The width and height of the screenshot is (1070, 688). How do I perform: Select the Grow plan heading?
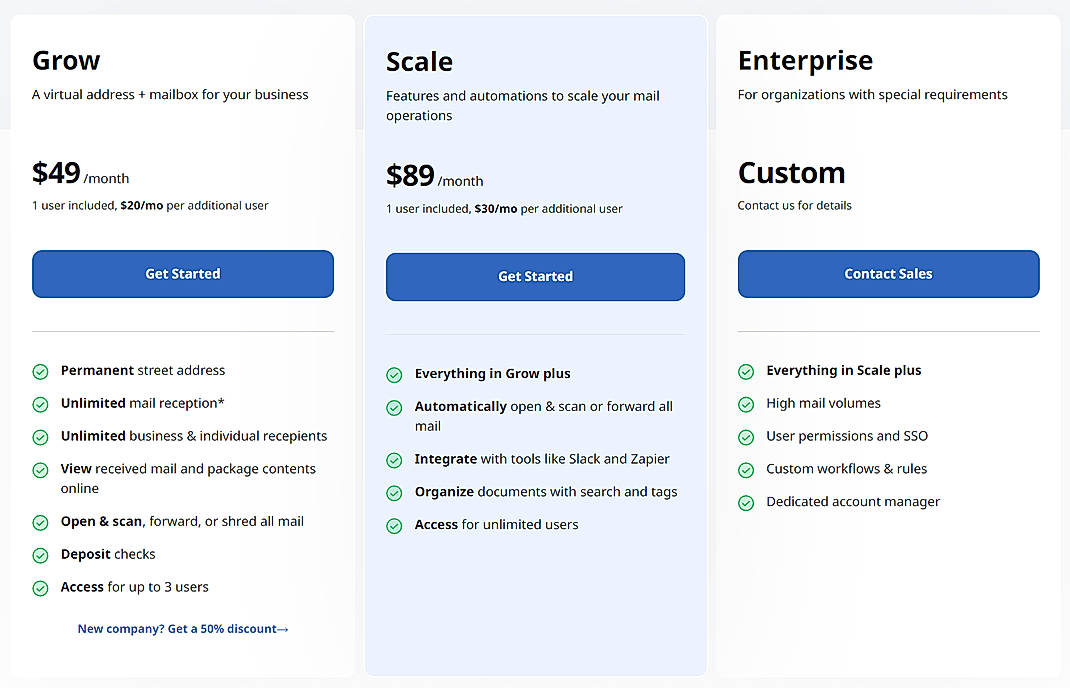coord(66,60)
